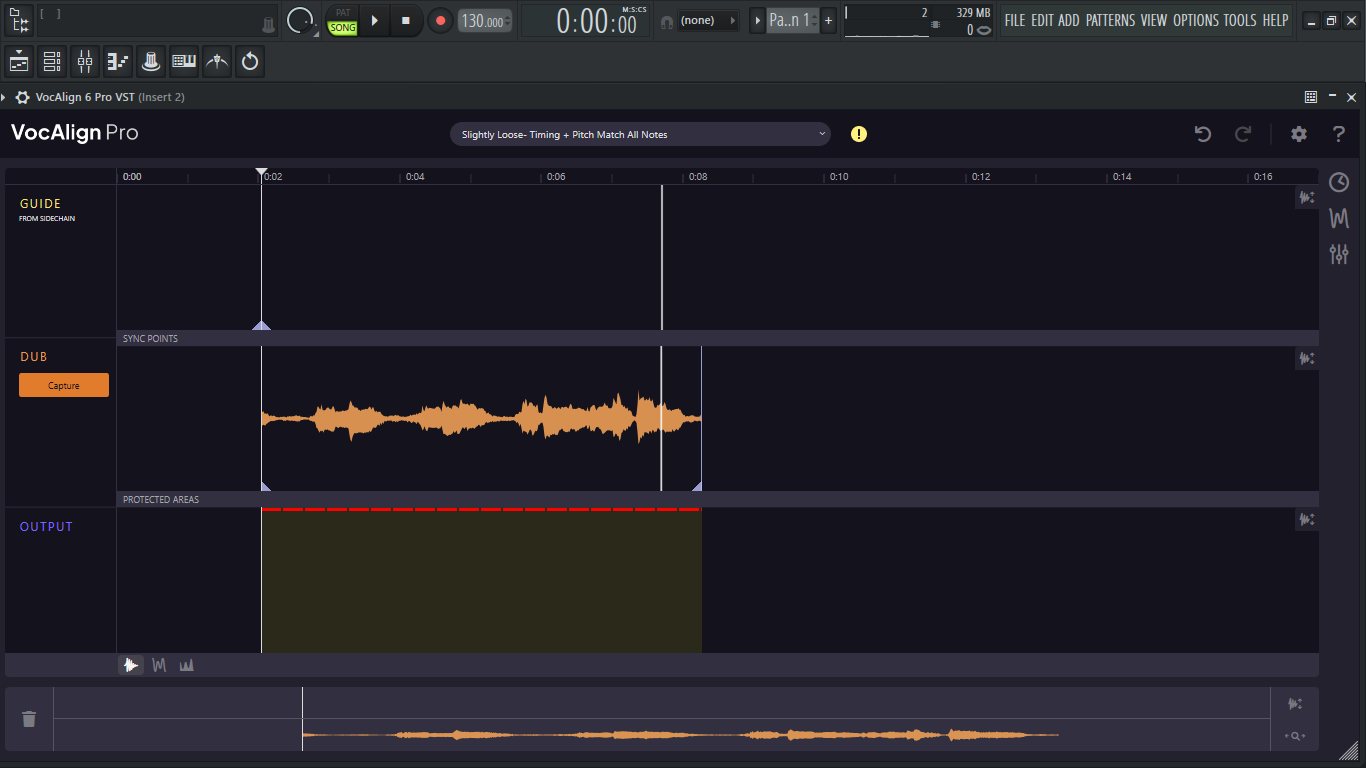Toggle PAT/SONG playback mode
Viewport: 1366px width, 768px height.
(x=343, y=20)
